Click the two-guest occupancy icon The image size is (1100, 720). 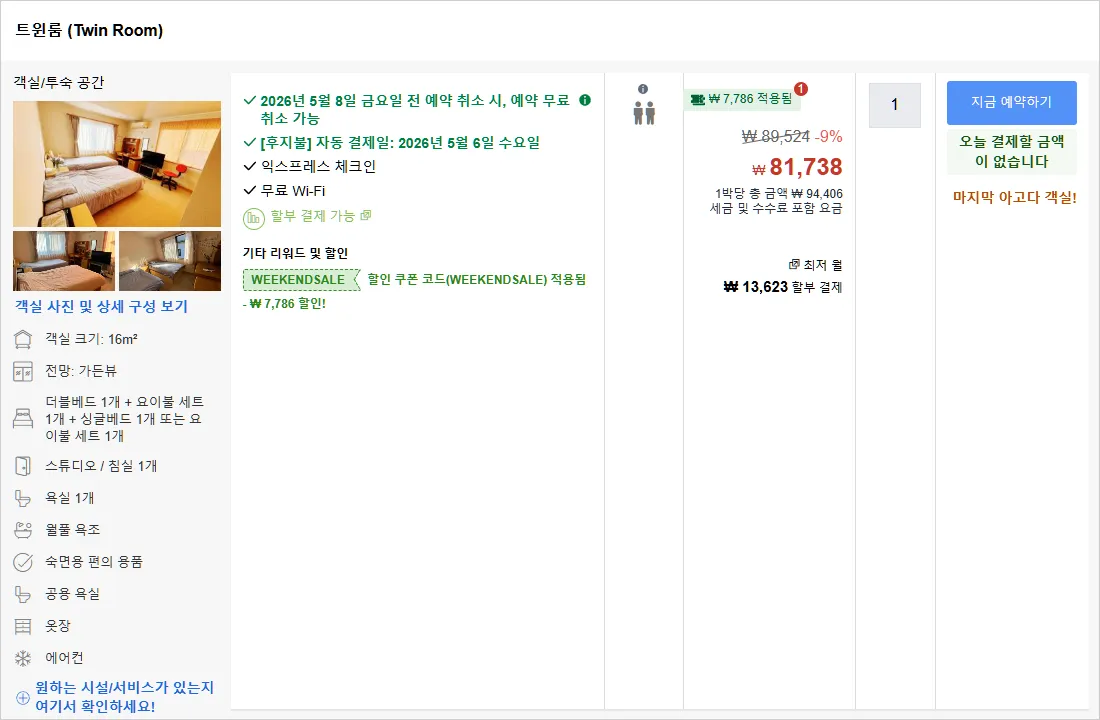tap(644, 113)
